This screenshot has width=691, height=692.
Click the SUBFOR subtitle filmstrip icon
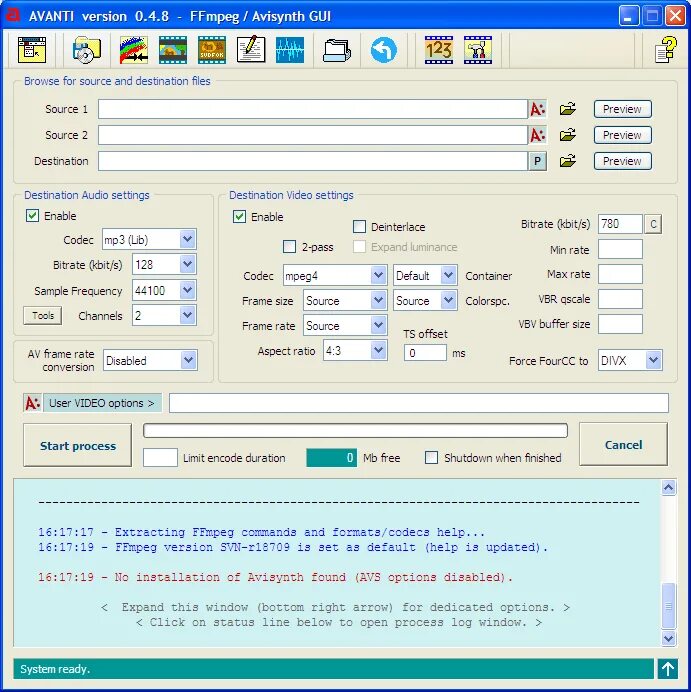pyautogui.click(x=212, y=50)
